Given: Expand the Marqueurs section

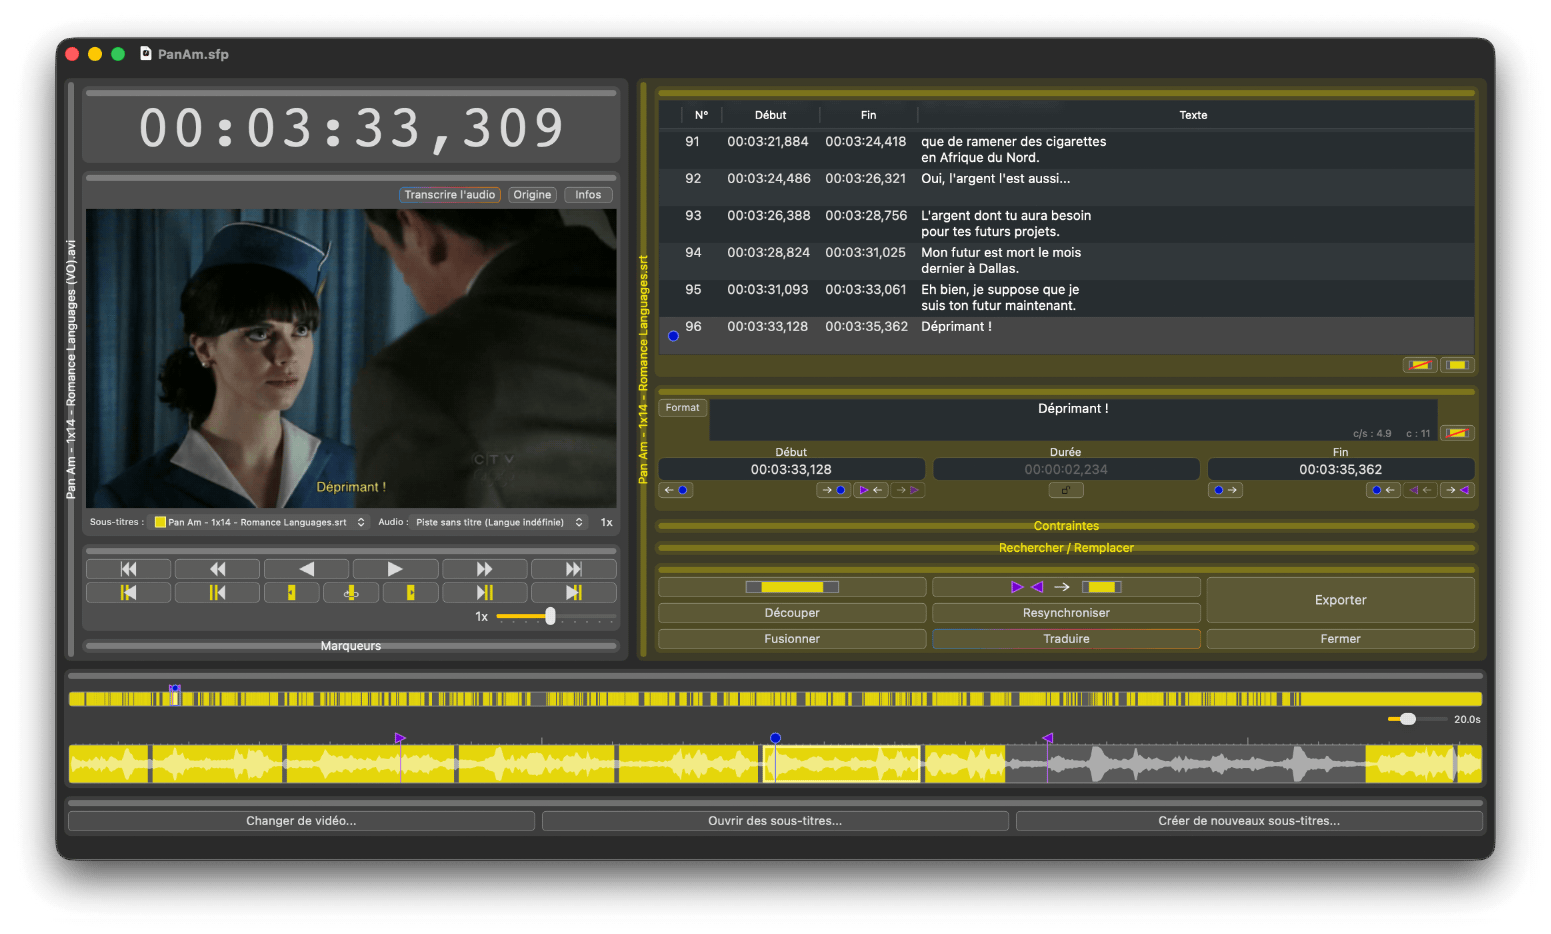Looking at the screenshot, I should tap(351, 646).
